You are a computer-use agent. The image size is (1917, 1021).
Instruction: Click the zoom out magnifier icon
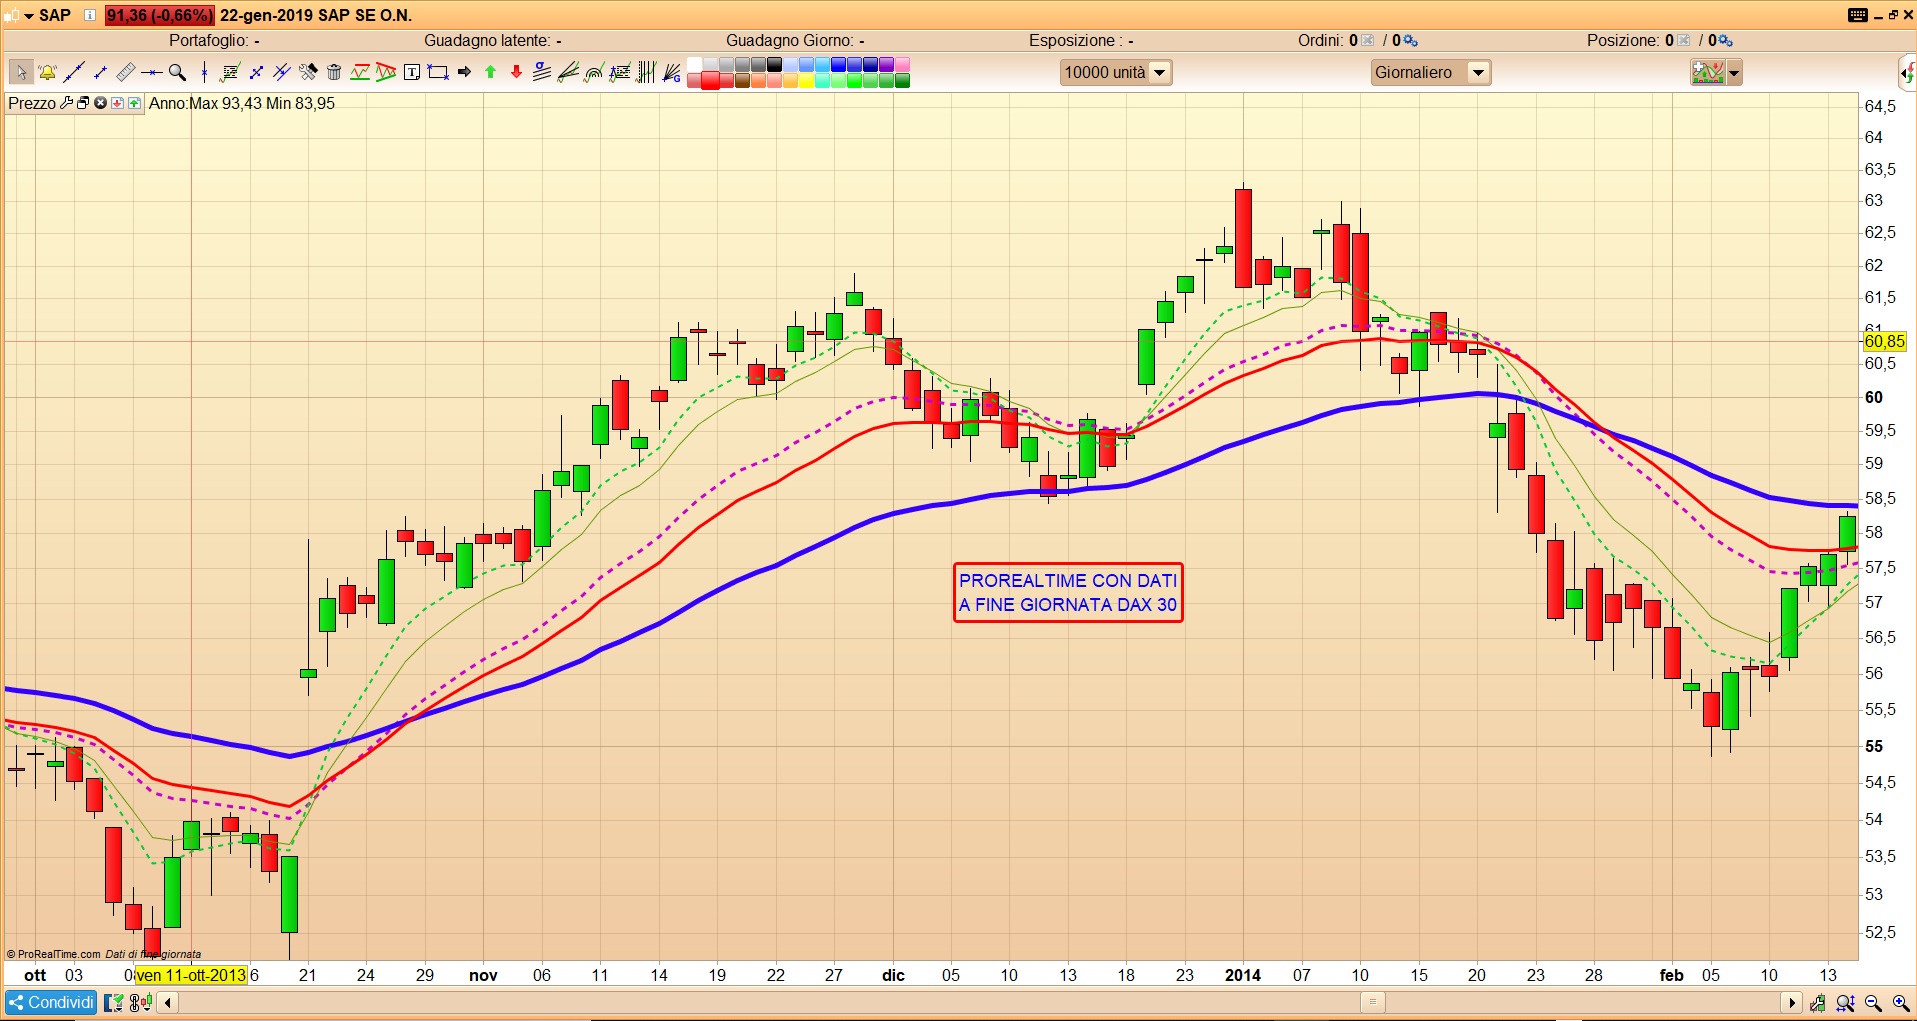pyautogui.click(x=1874, y=1003)
